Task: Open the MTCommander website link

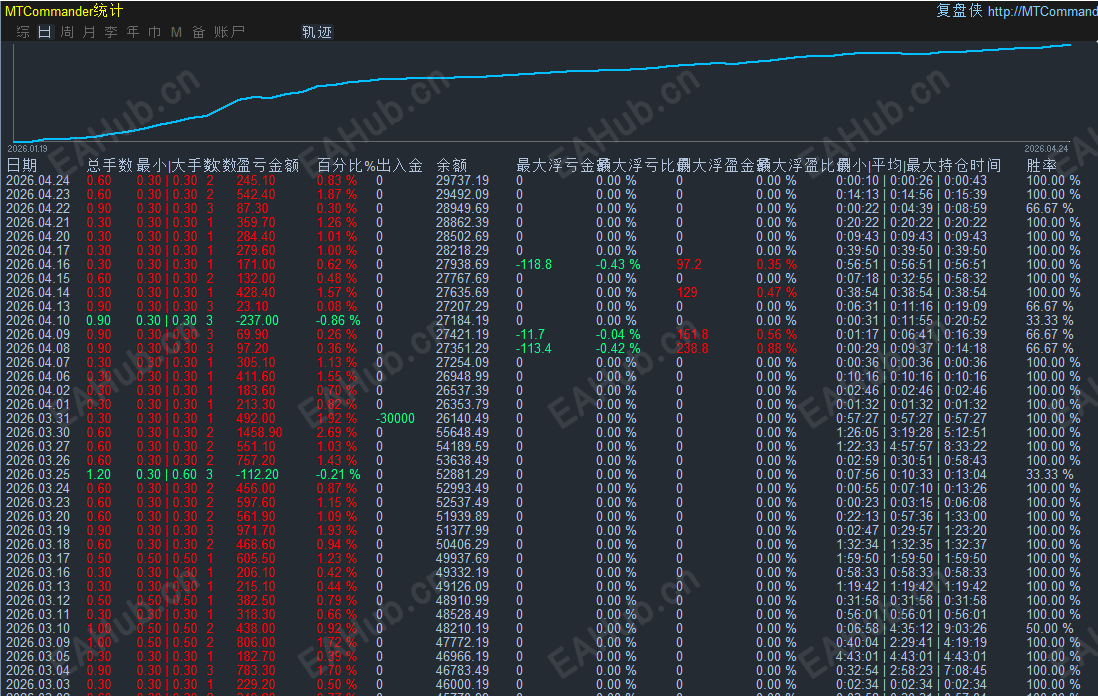Action: [1047, 12]
